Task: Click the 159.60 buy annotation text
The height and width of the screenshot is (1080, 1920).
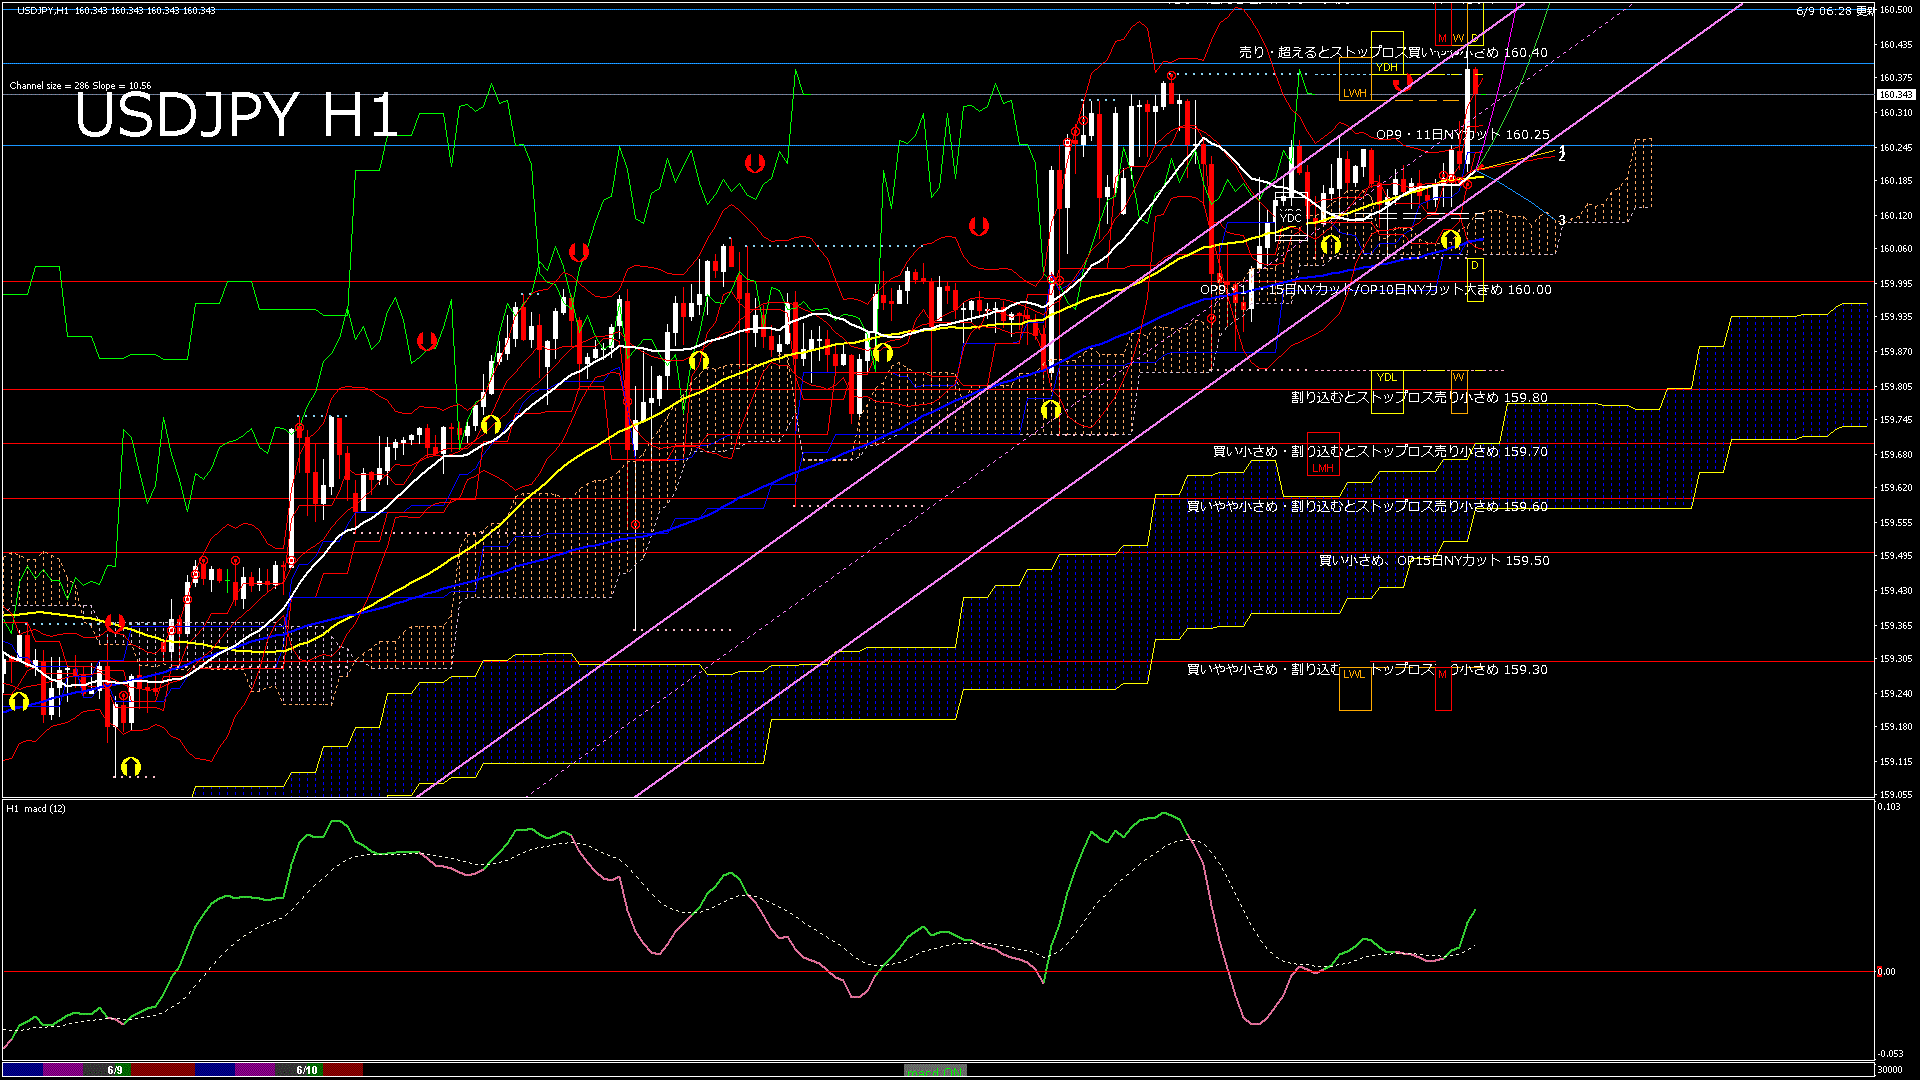Action: click(x=1367, y=506)
